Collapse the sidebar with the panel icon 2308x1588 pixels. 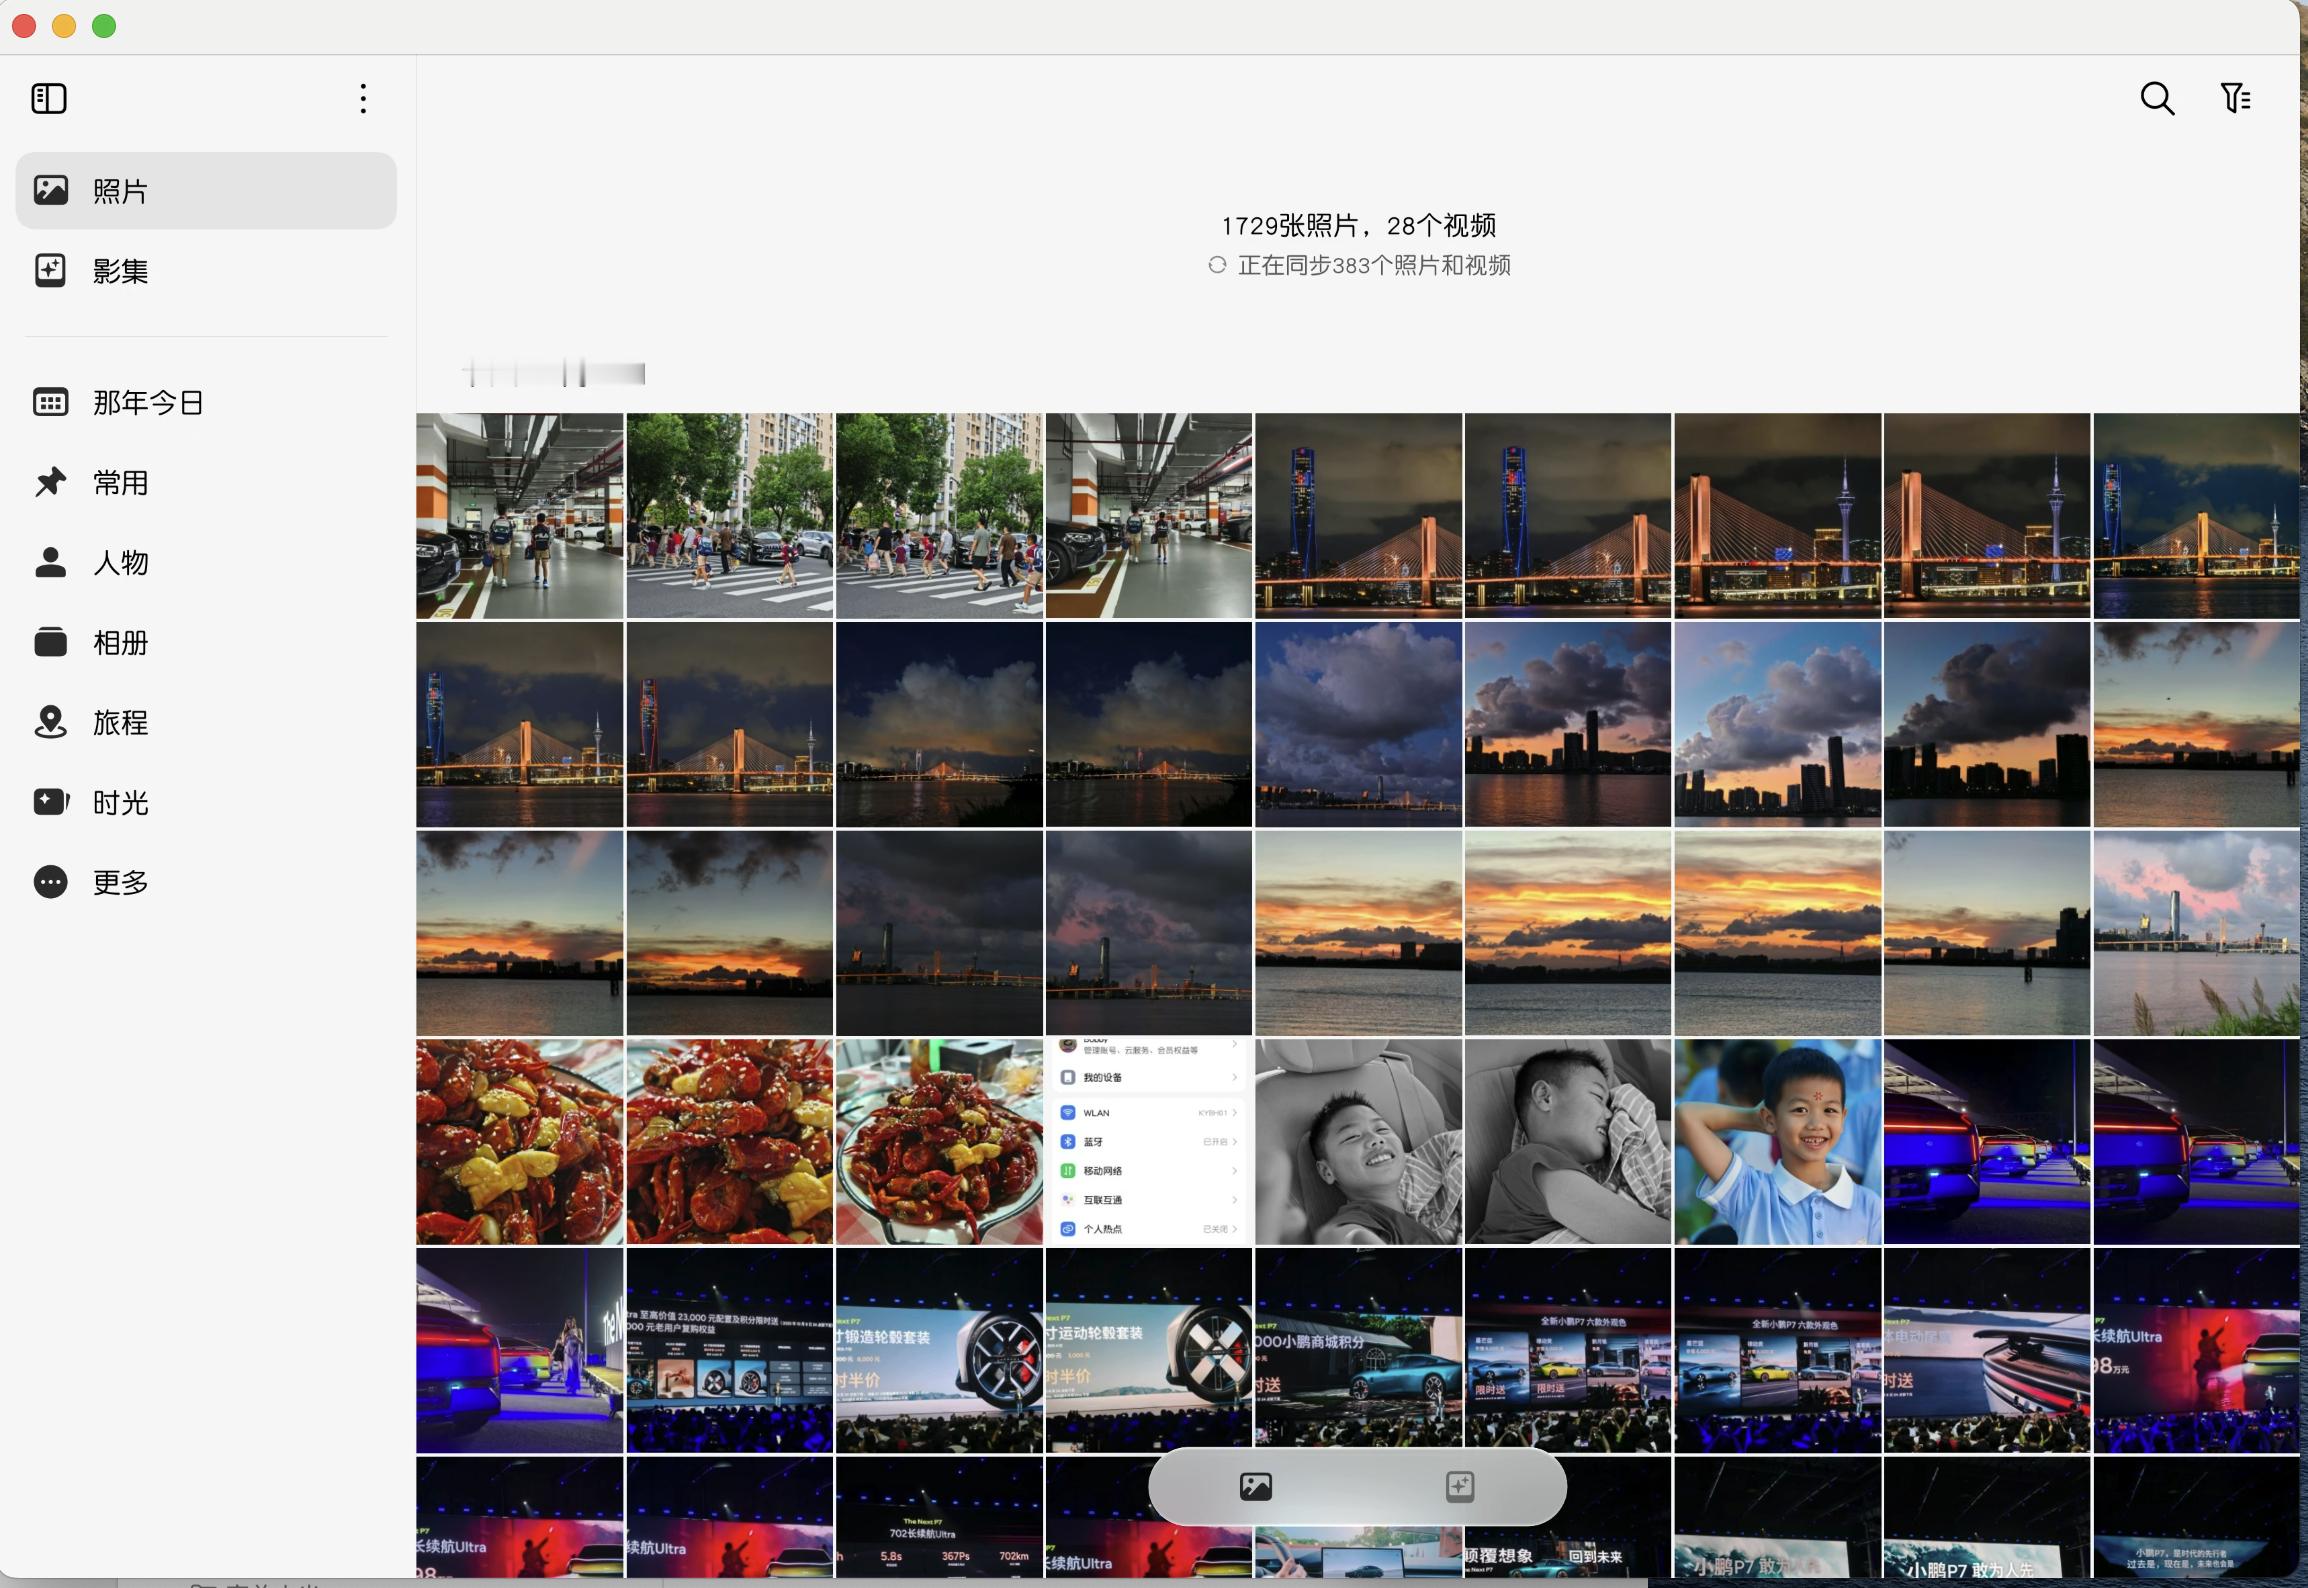click(49, 98)
